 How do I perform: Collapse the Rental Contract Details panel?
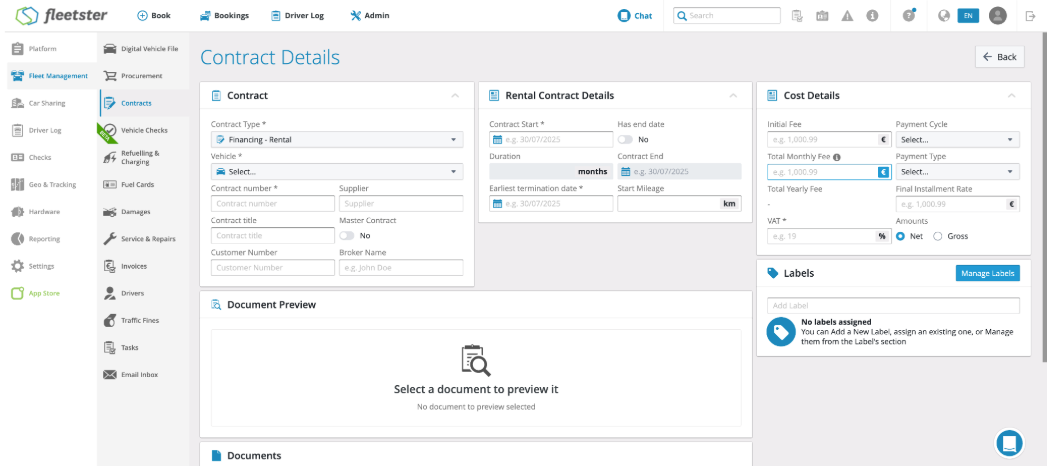[733, 96]
